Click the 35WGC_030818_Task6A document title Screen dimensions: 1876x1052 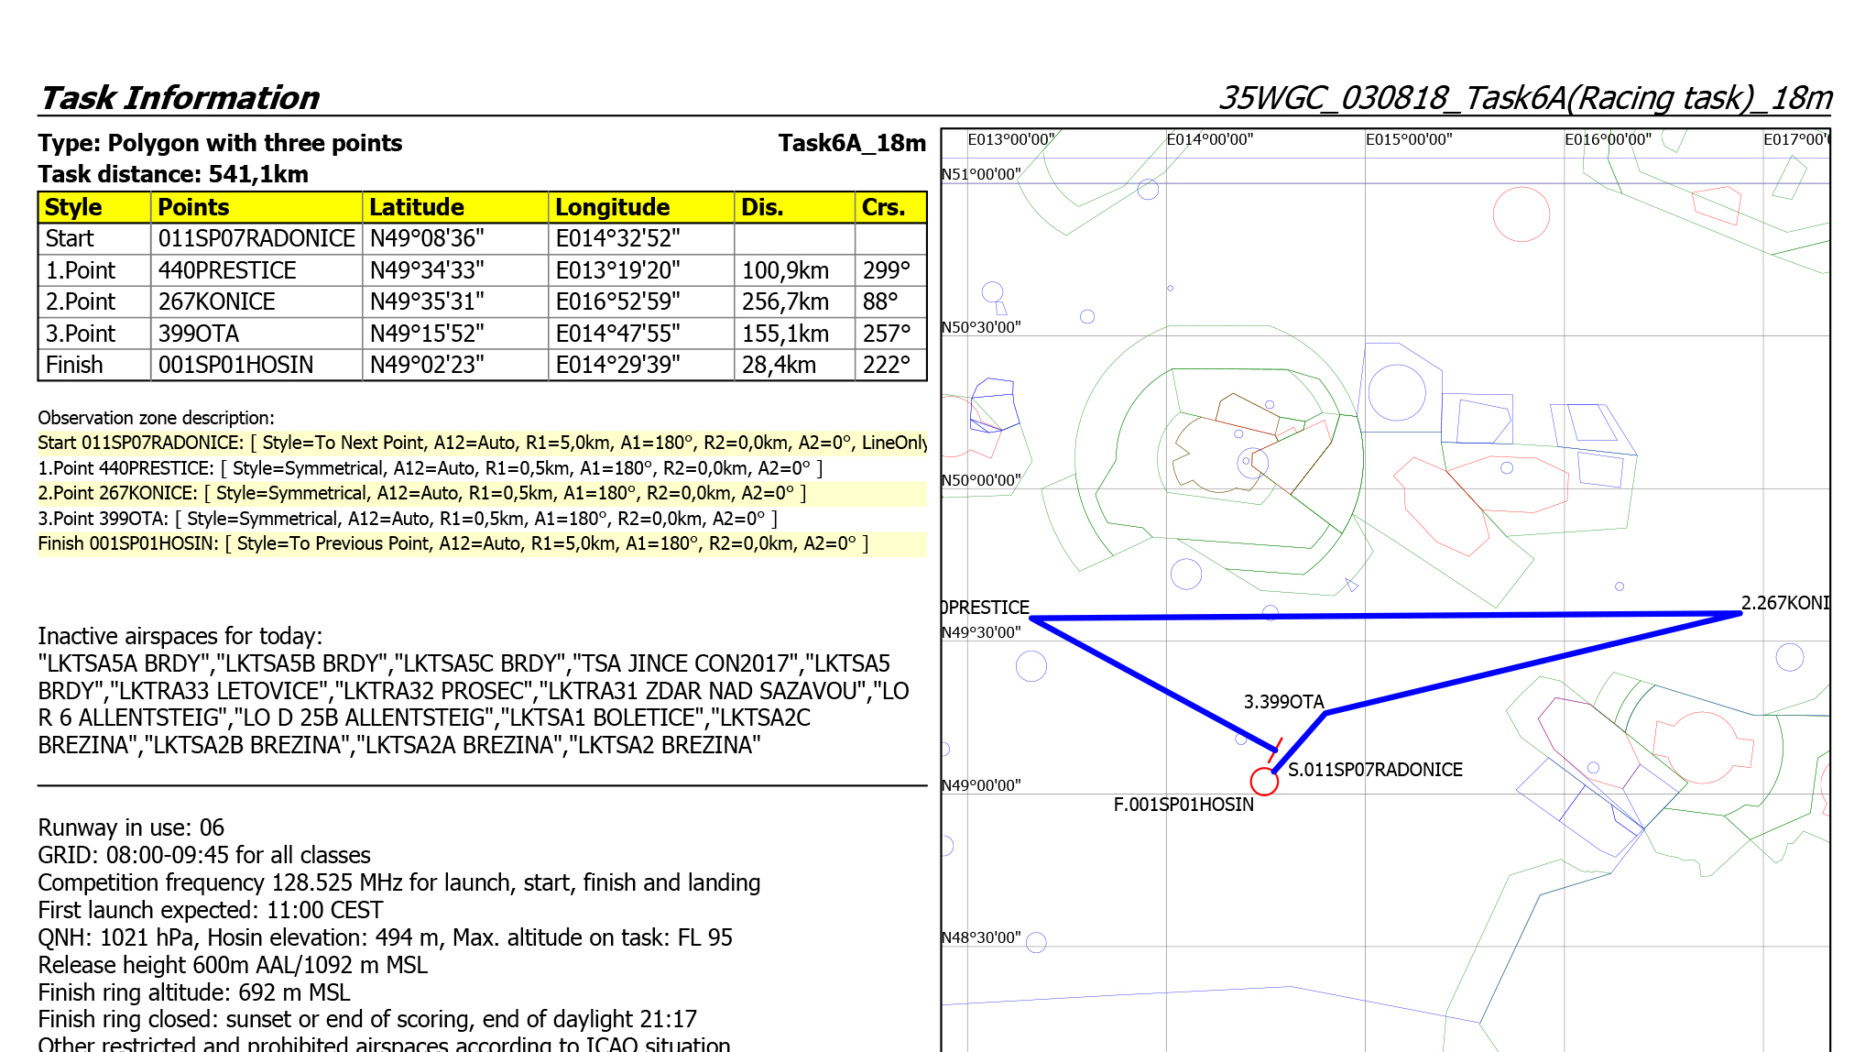1524,98
